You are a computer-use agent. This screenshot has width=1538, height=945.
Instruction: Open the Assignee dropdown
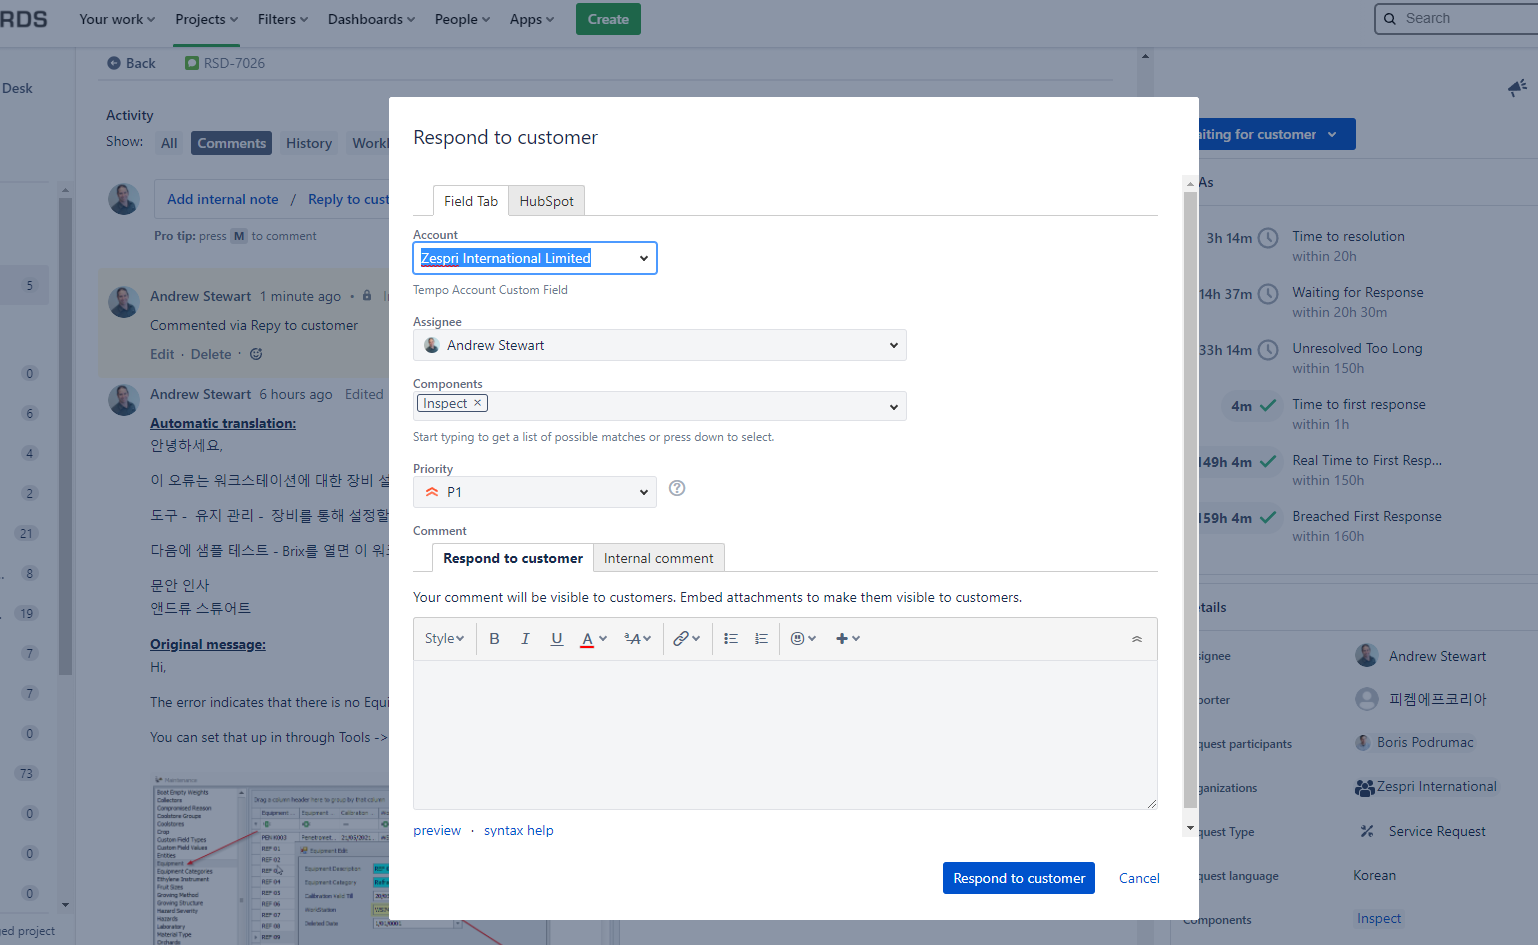(660, 345)
